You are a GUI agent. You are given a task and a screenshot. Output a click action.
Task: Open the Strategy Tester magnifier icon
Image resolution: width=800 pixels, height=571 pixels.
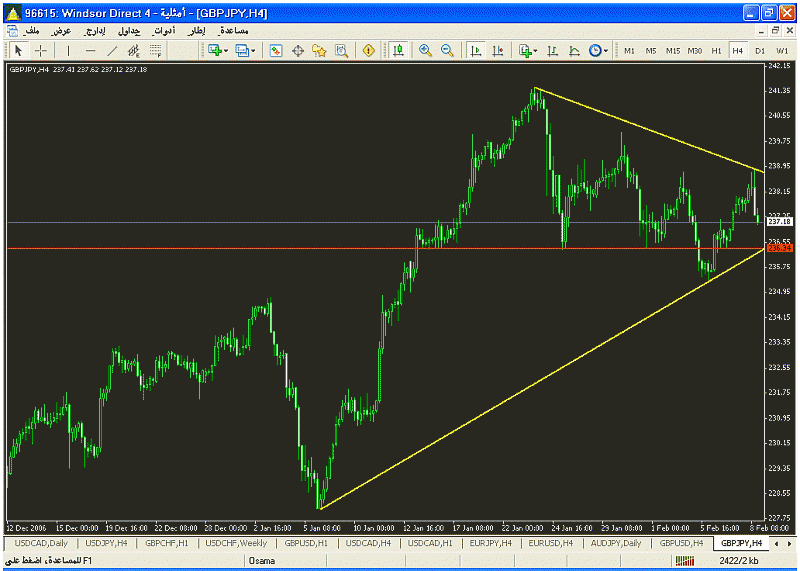click(x=341, y=51)
